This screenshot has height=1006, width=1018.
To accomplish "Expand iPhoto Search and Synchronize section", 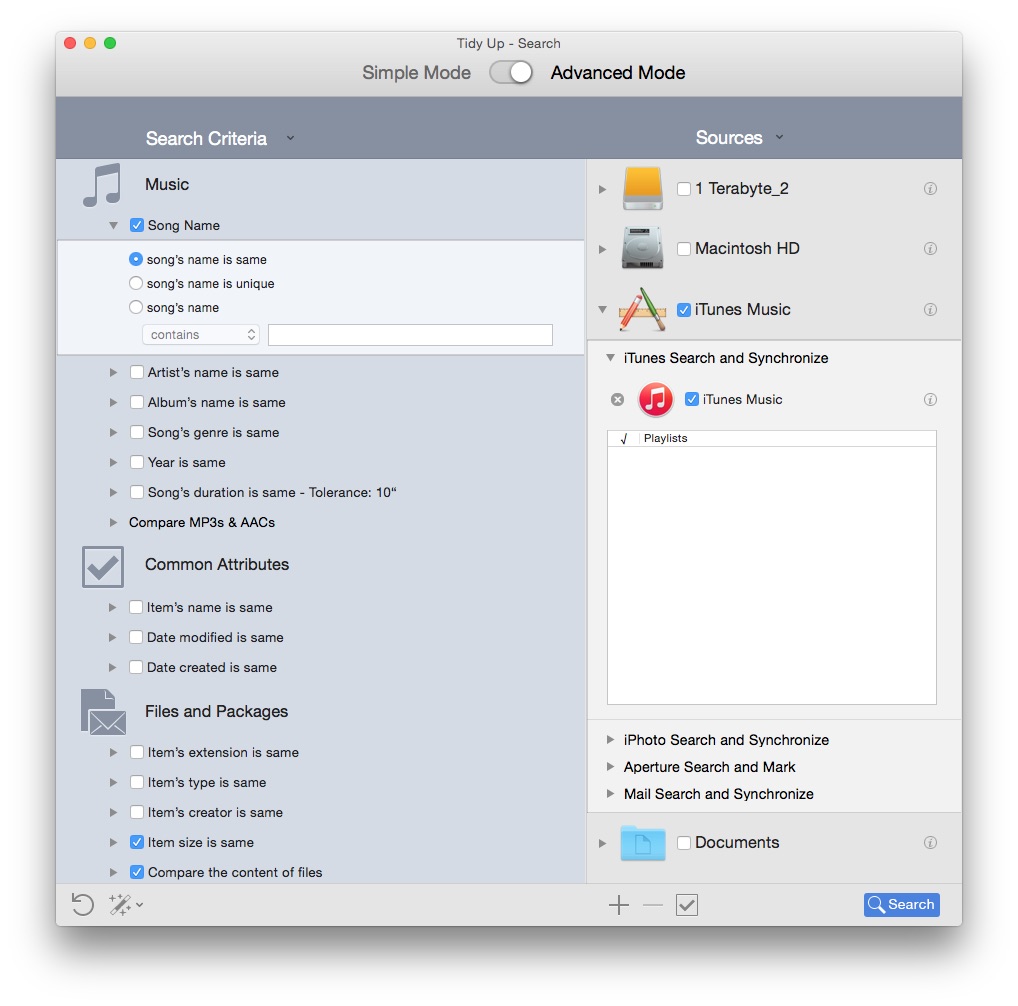I will [611, 741].
